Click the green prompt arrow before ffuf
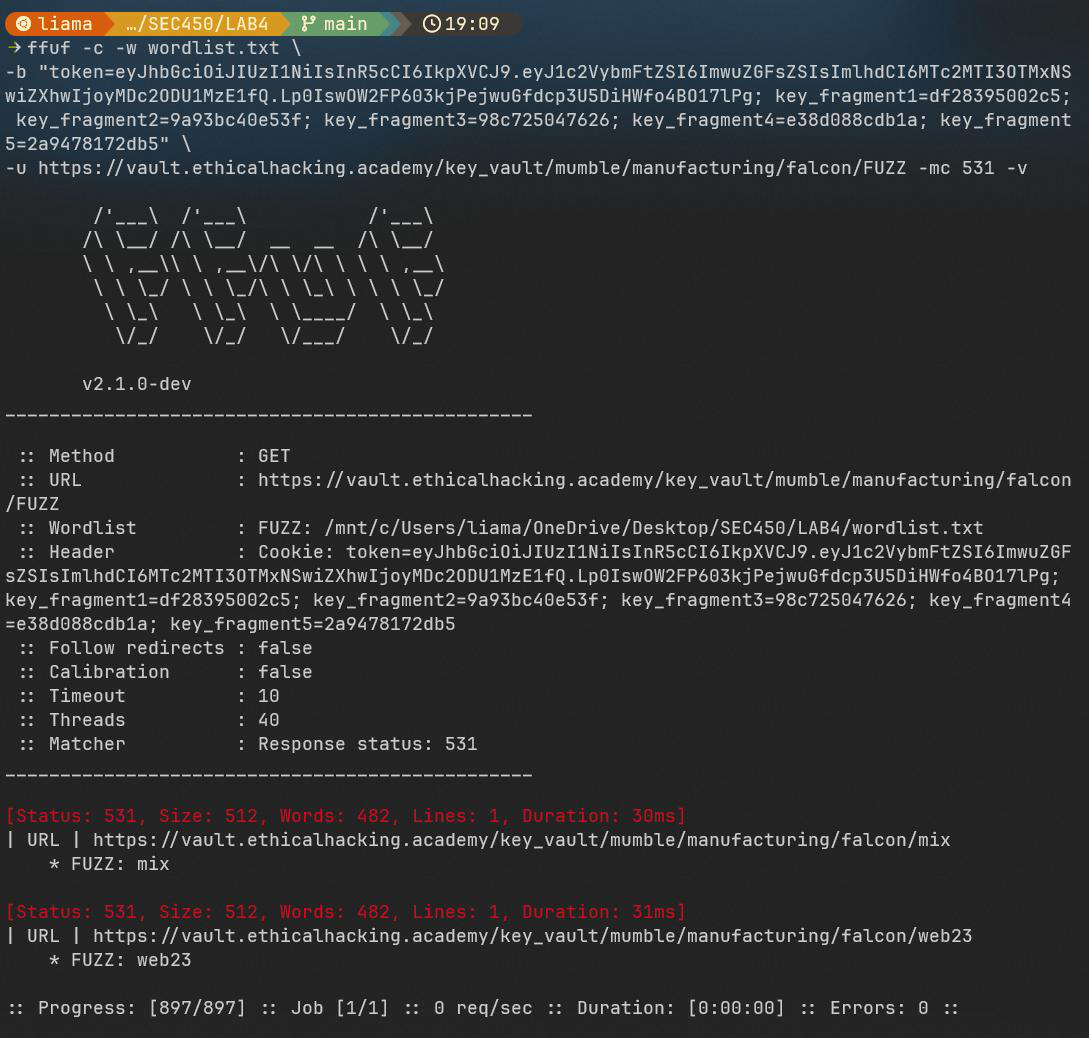The image size is (1089, 1038). pyautogui.click(x=14, y=48)
